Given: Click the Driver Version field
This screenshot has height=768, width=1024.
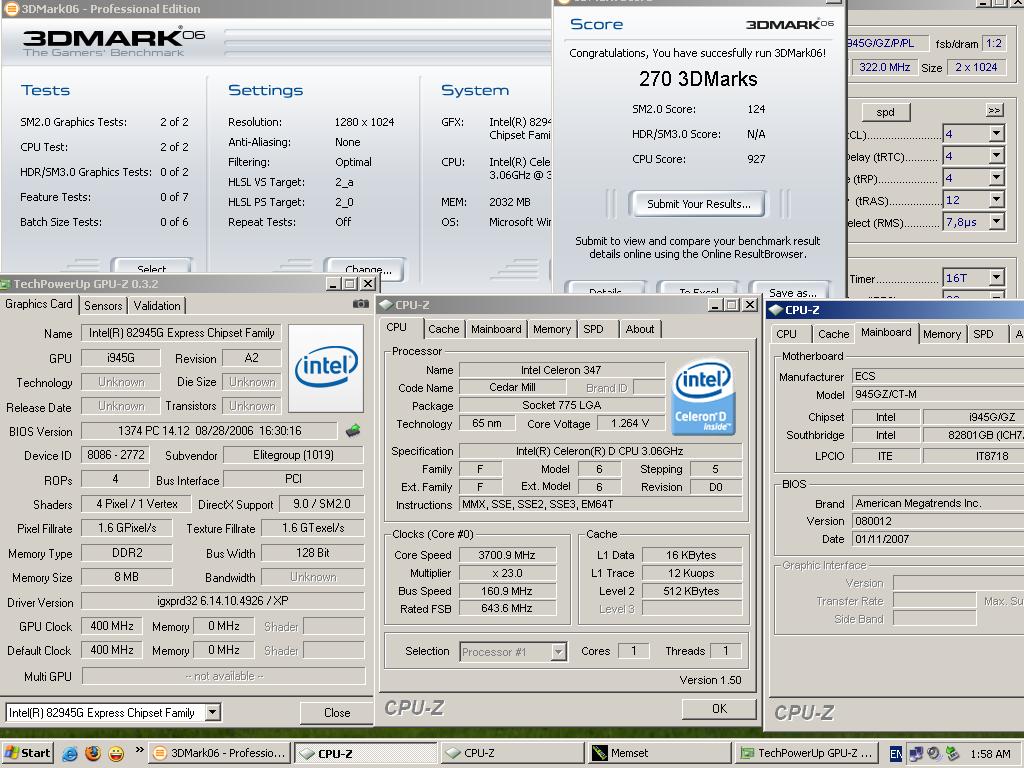Looking at the screenshot, I should [223, 601].
